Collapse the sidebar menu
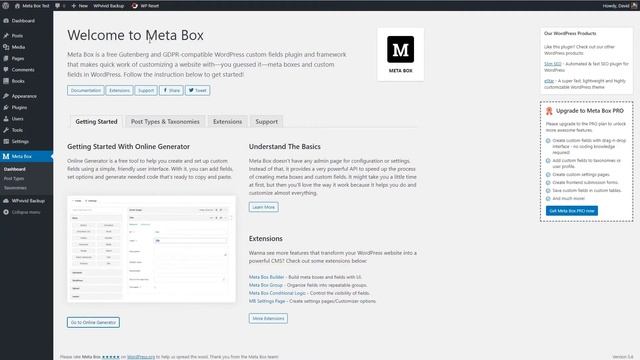The width and height of the screenshot is (640, 360). coord(26,212)
